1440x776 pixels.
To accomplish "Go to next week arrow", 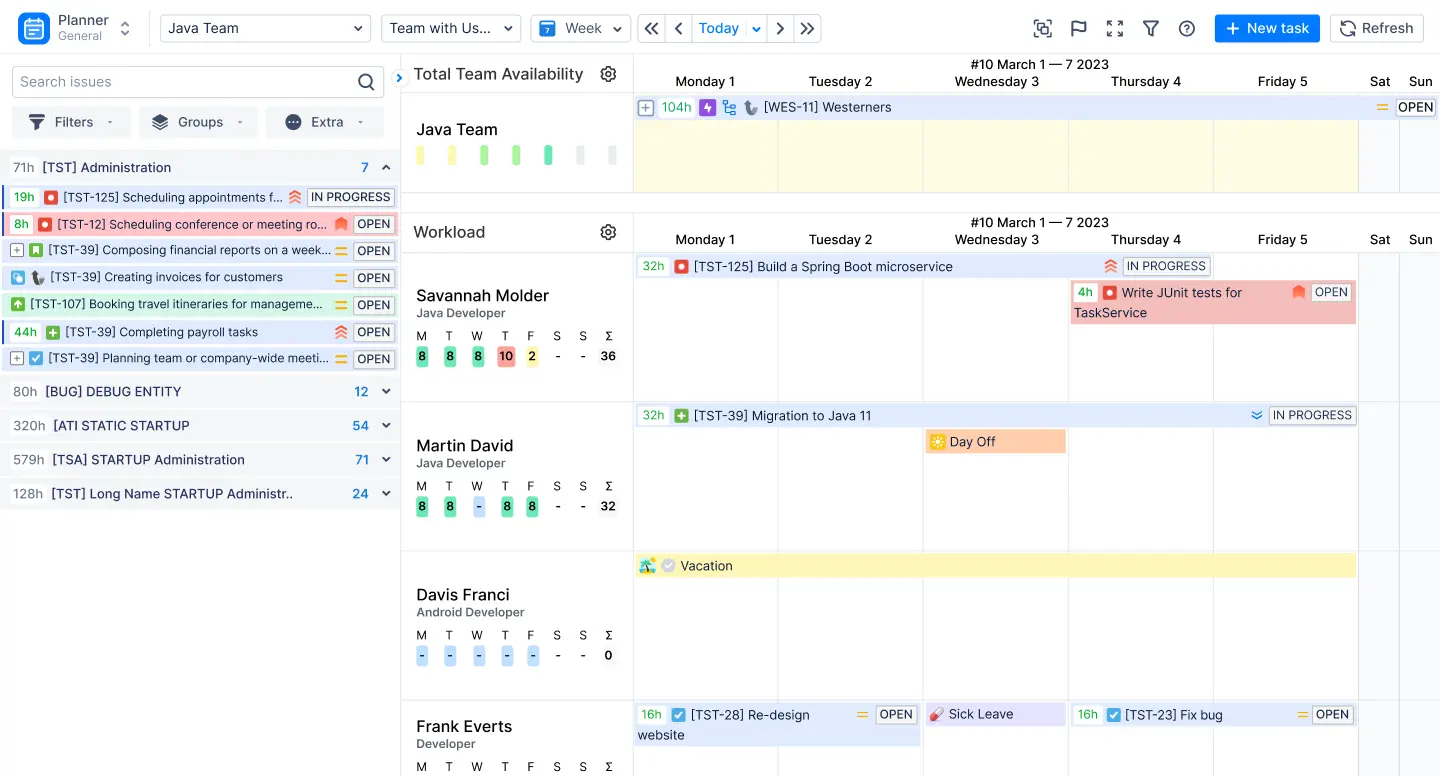I will click(780, 28).
